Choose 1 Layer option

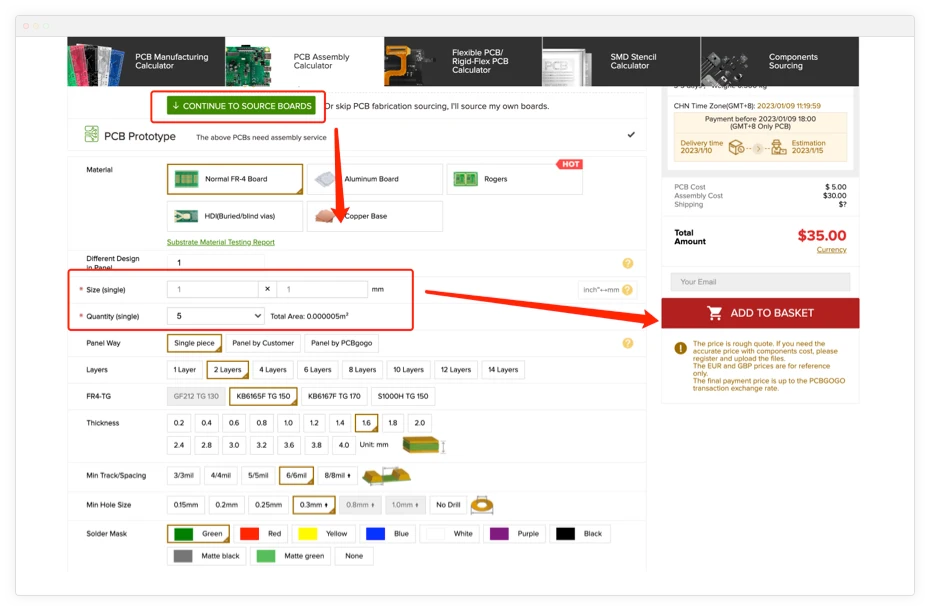(184, 370)
